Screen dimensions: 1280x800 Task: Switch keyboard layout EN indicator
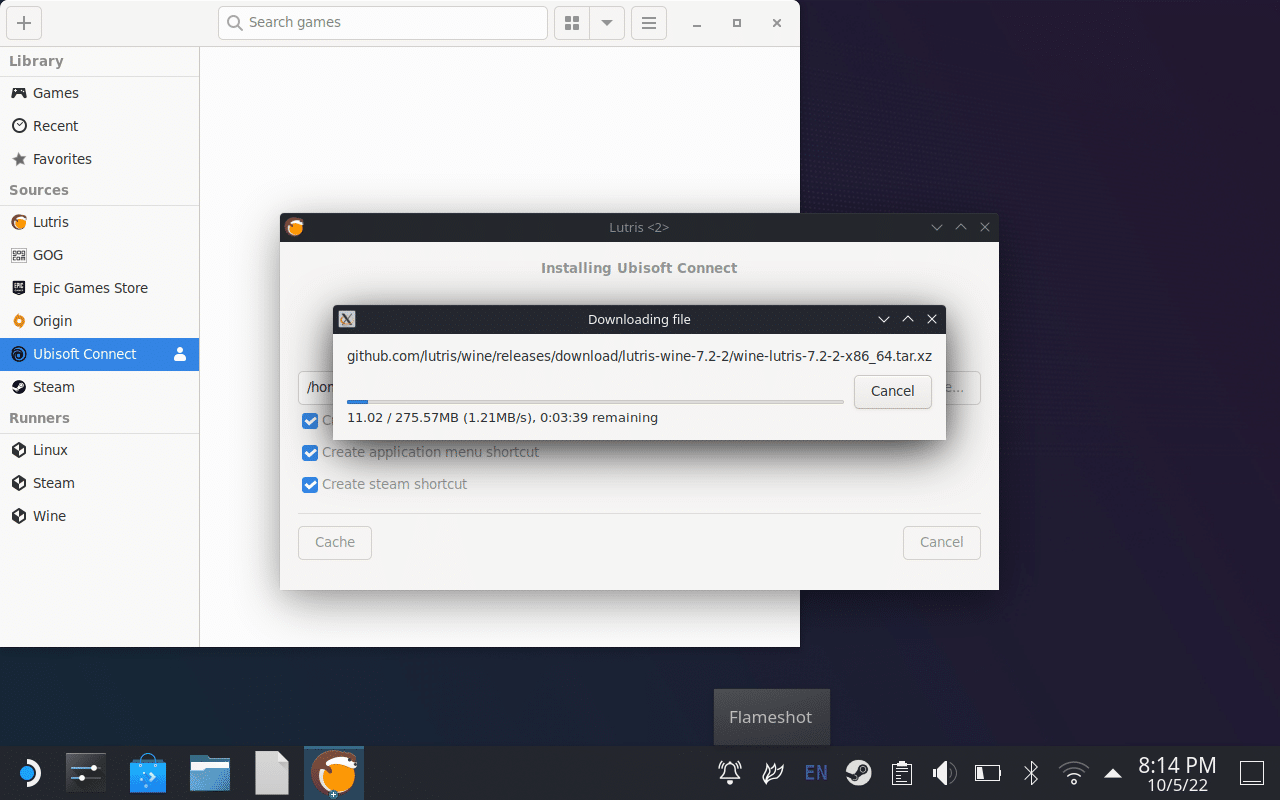[x=816, y=773]
